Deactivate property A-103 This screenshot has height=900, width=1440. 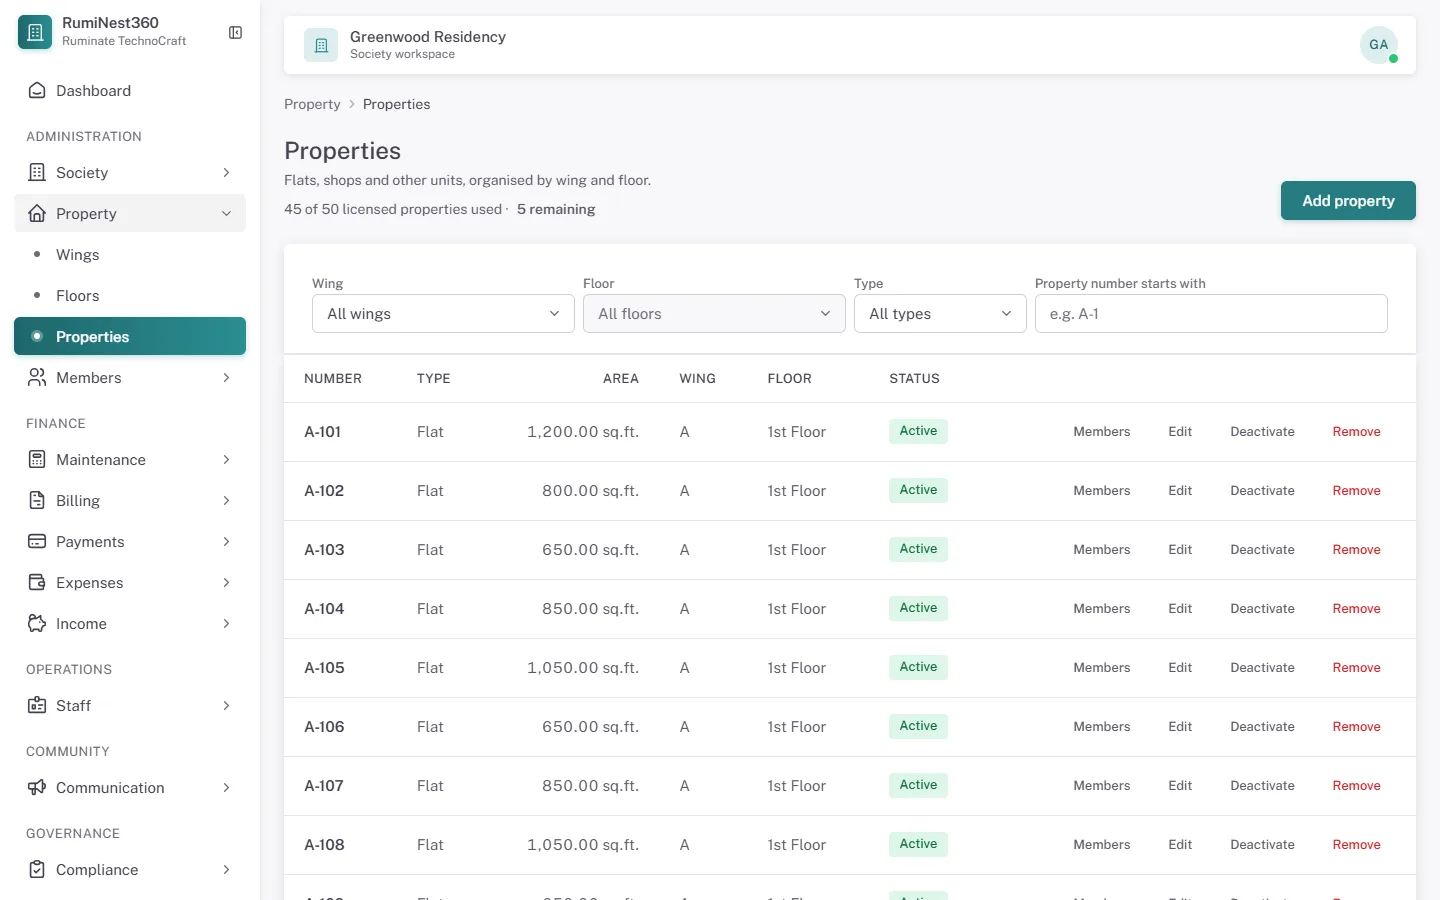click(x=1262, y=550)
